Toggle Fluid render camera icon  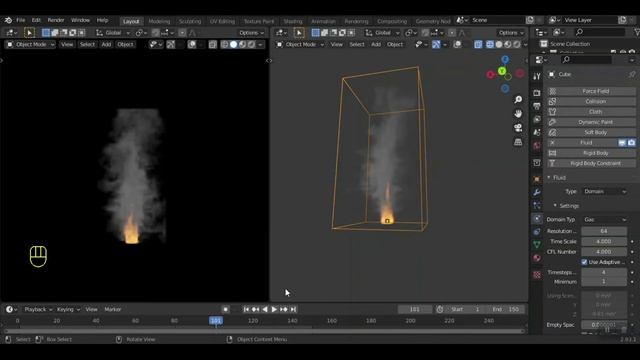(631, 142)
